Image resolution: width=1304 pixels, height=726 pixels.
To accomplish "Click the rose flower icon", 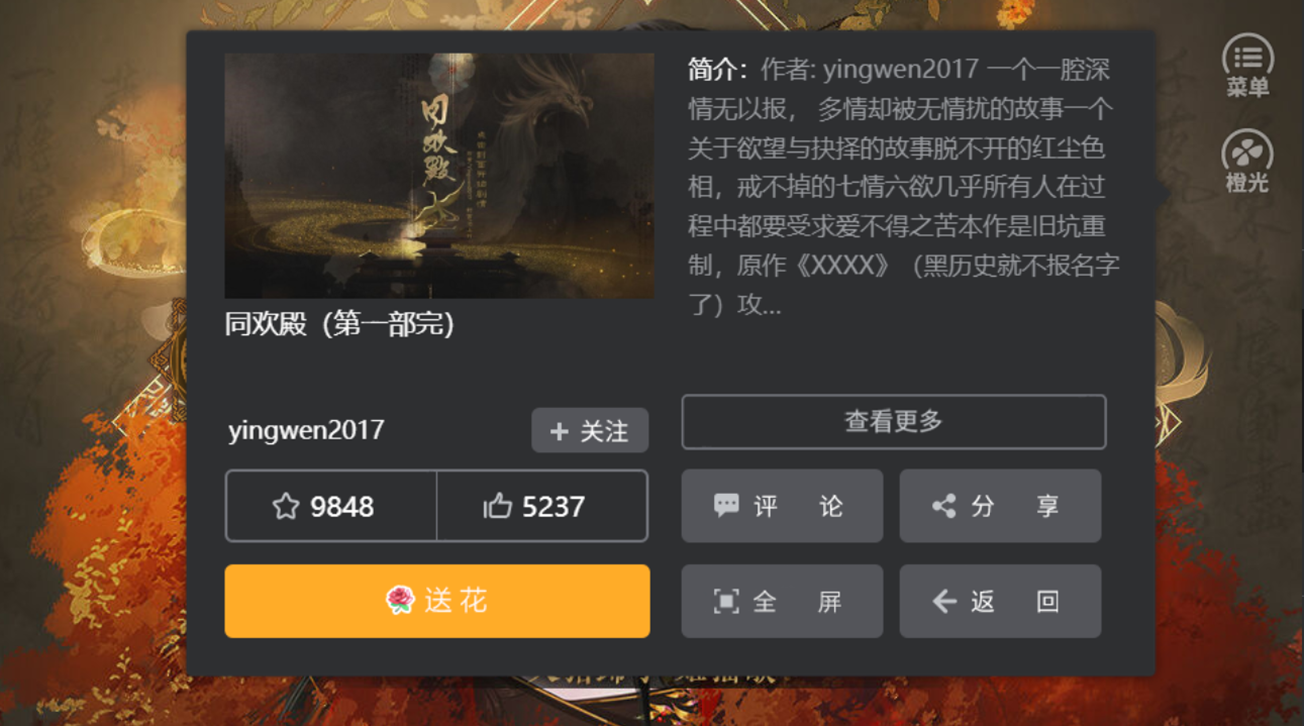I will coord(400,600).
